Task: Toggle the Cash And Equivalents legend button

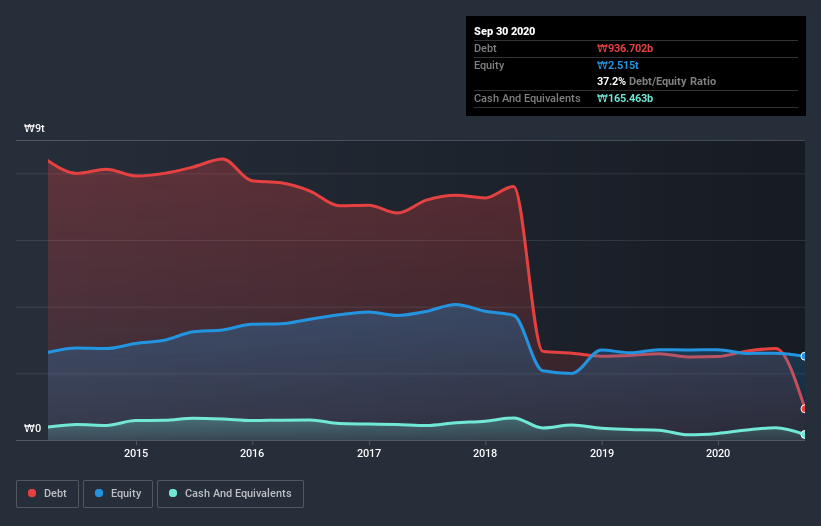Action: 230,494
